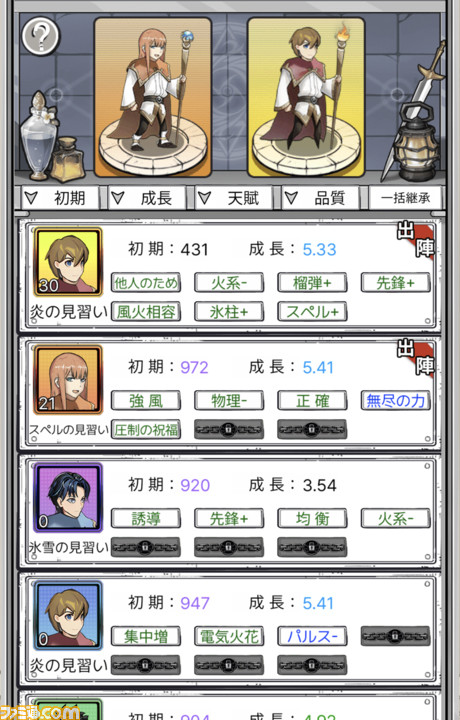Click the locked skill slot beside パルス-
Image resolution: width=460 pixels, height=720 pixels.
395,636
